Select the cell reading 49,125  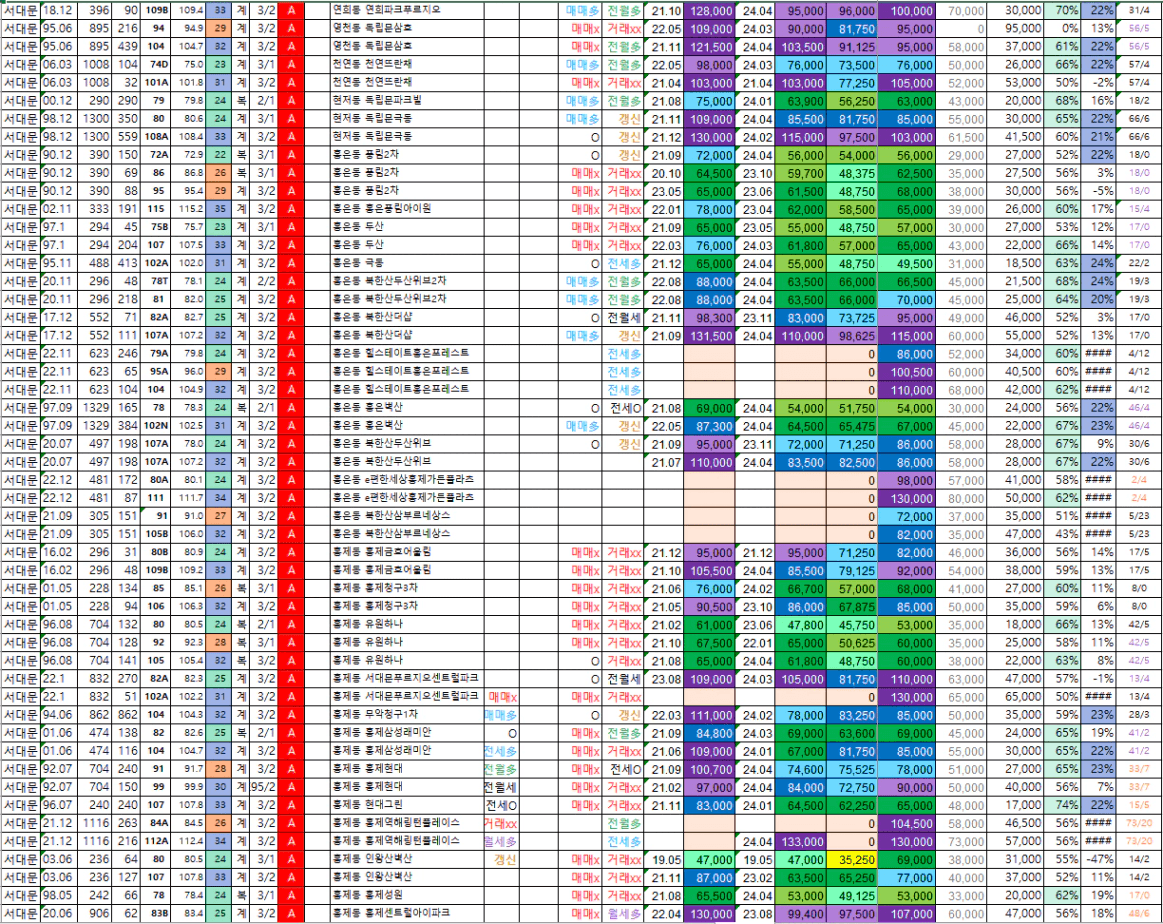click(851, 896)
